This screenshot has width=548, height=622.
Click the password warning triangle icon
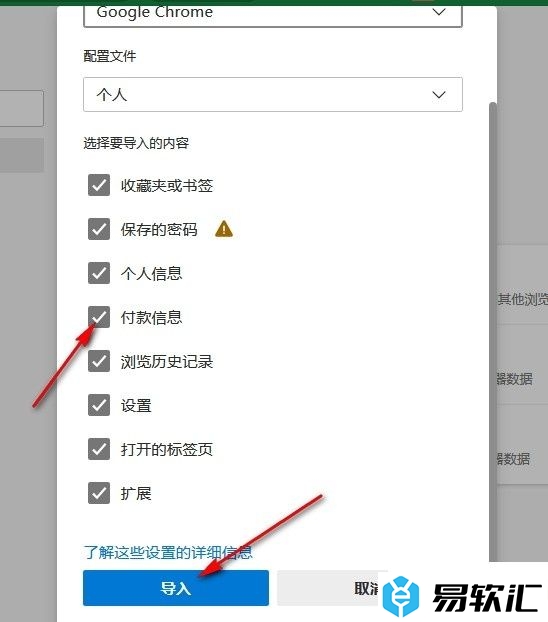[x=224, y=229]
